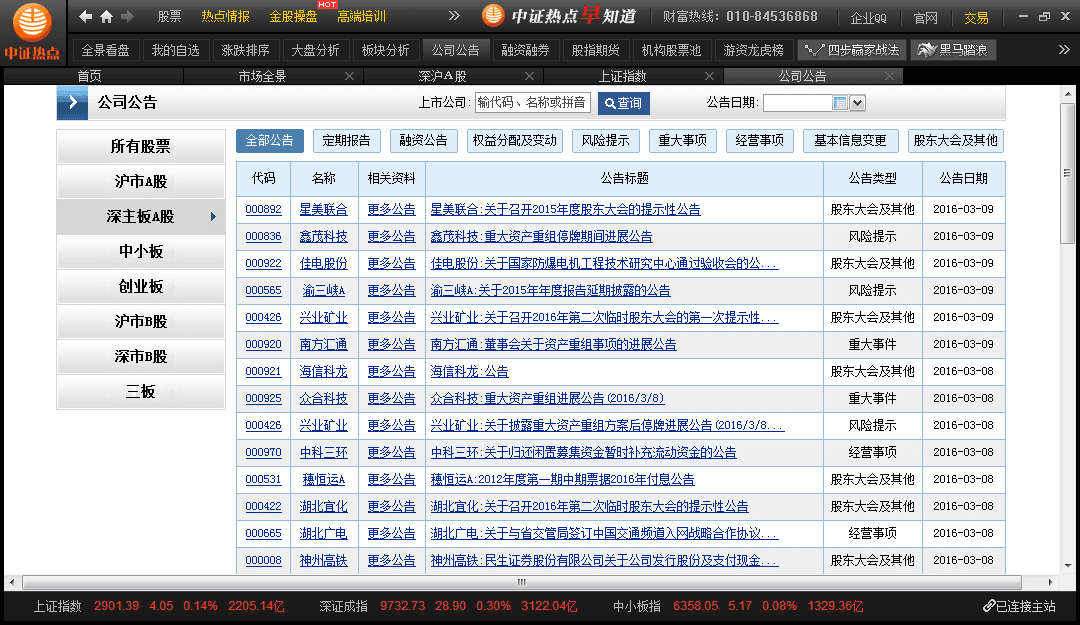
Task: Close the 上证指数 tab
Action: point(709,76)
